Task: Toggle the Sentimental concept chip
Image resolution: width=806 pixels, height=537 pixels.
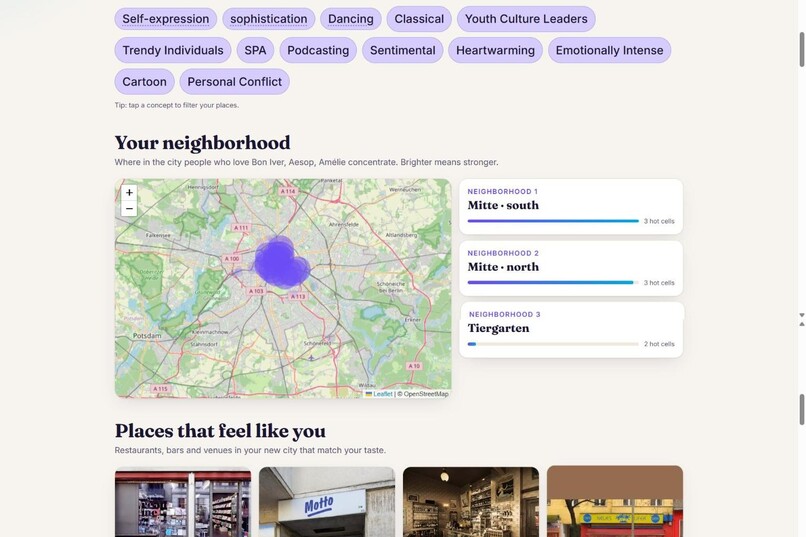Action: pos(402,50)
